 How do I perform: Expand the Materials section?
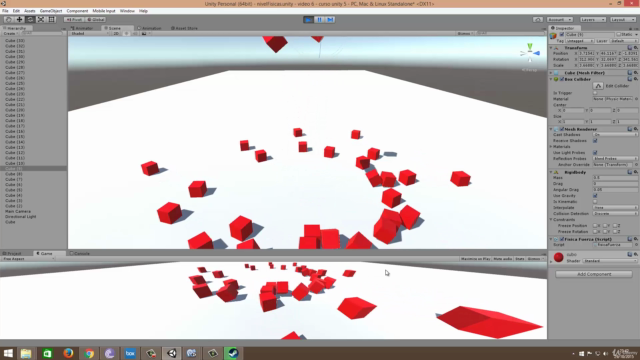coord(551,147)
